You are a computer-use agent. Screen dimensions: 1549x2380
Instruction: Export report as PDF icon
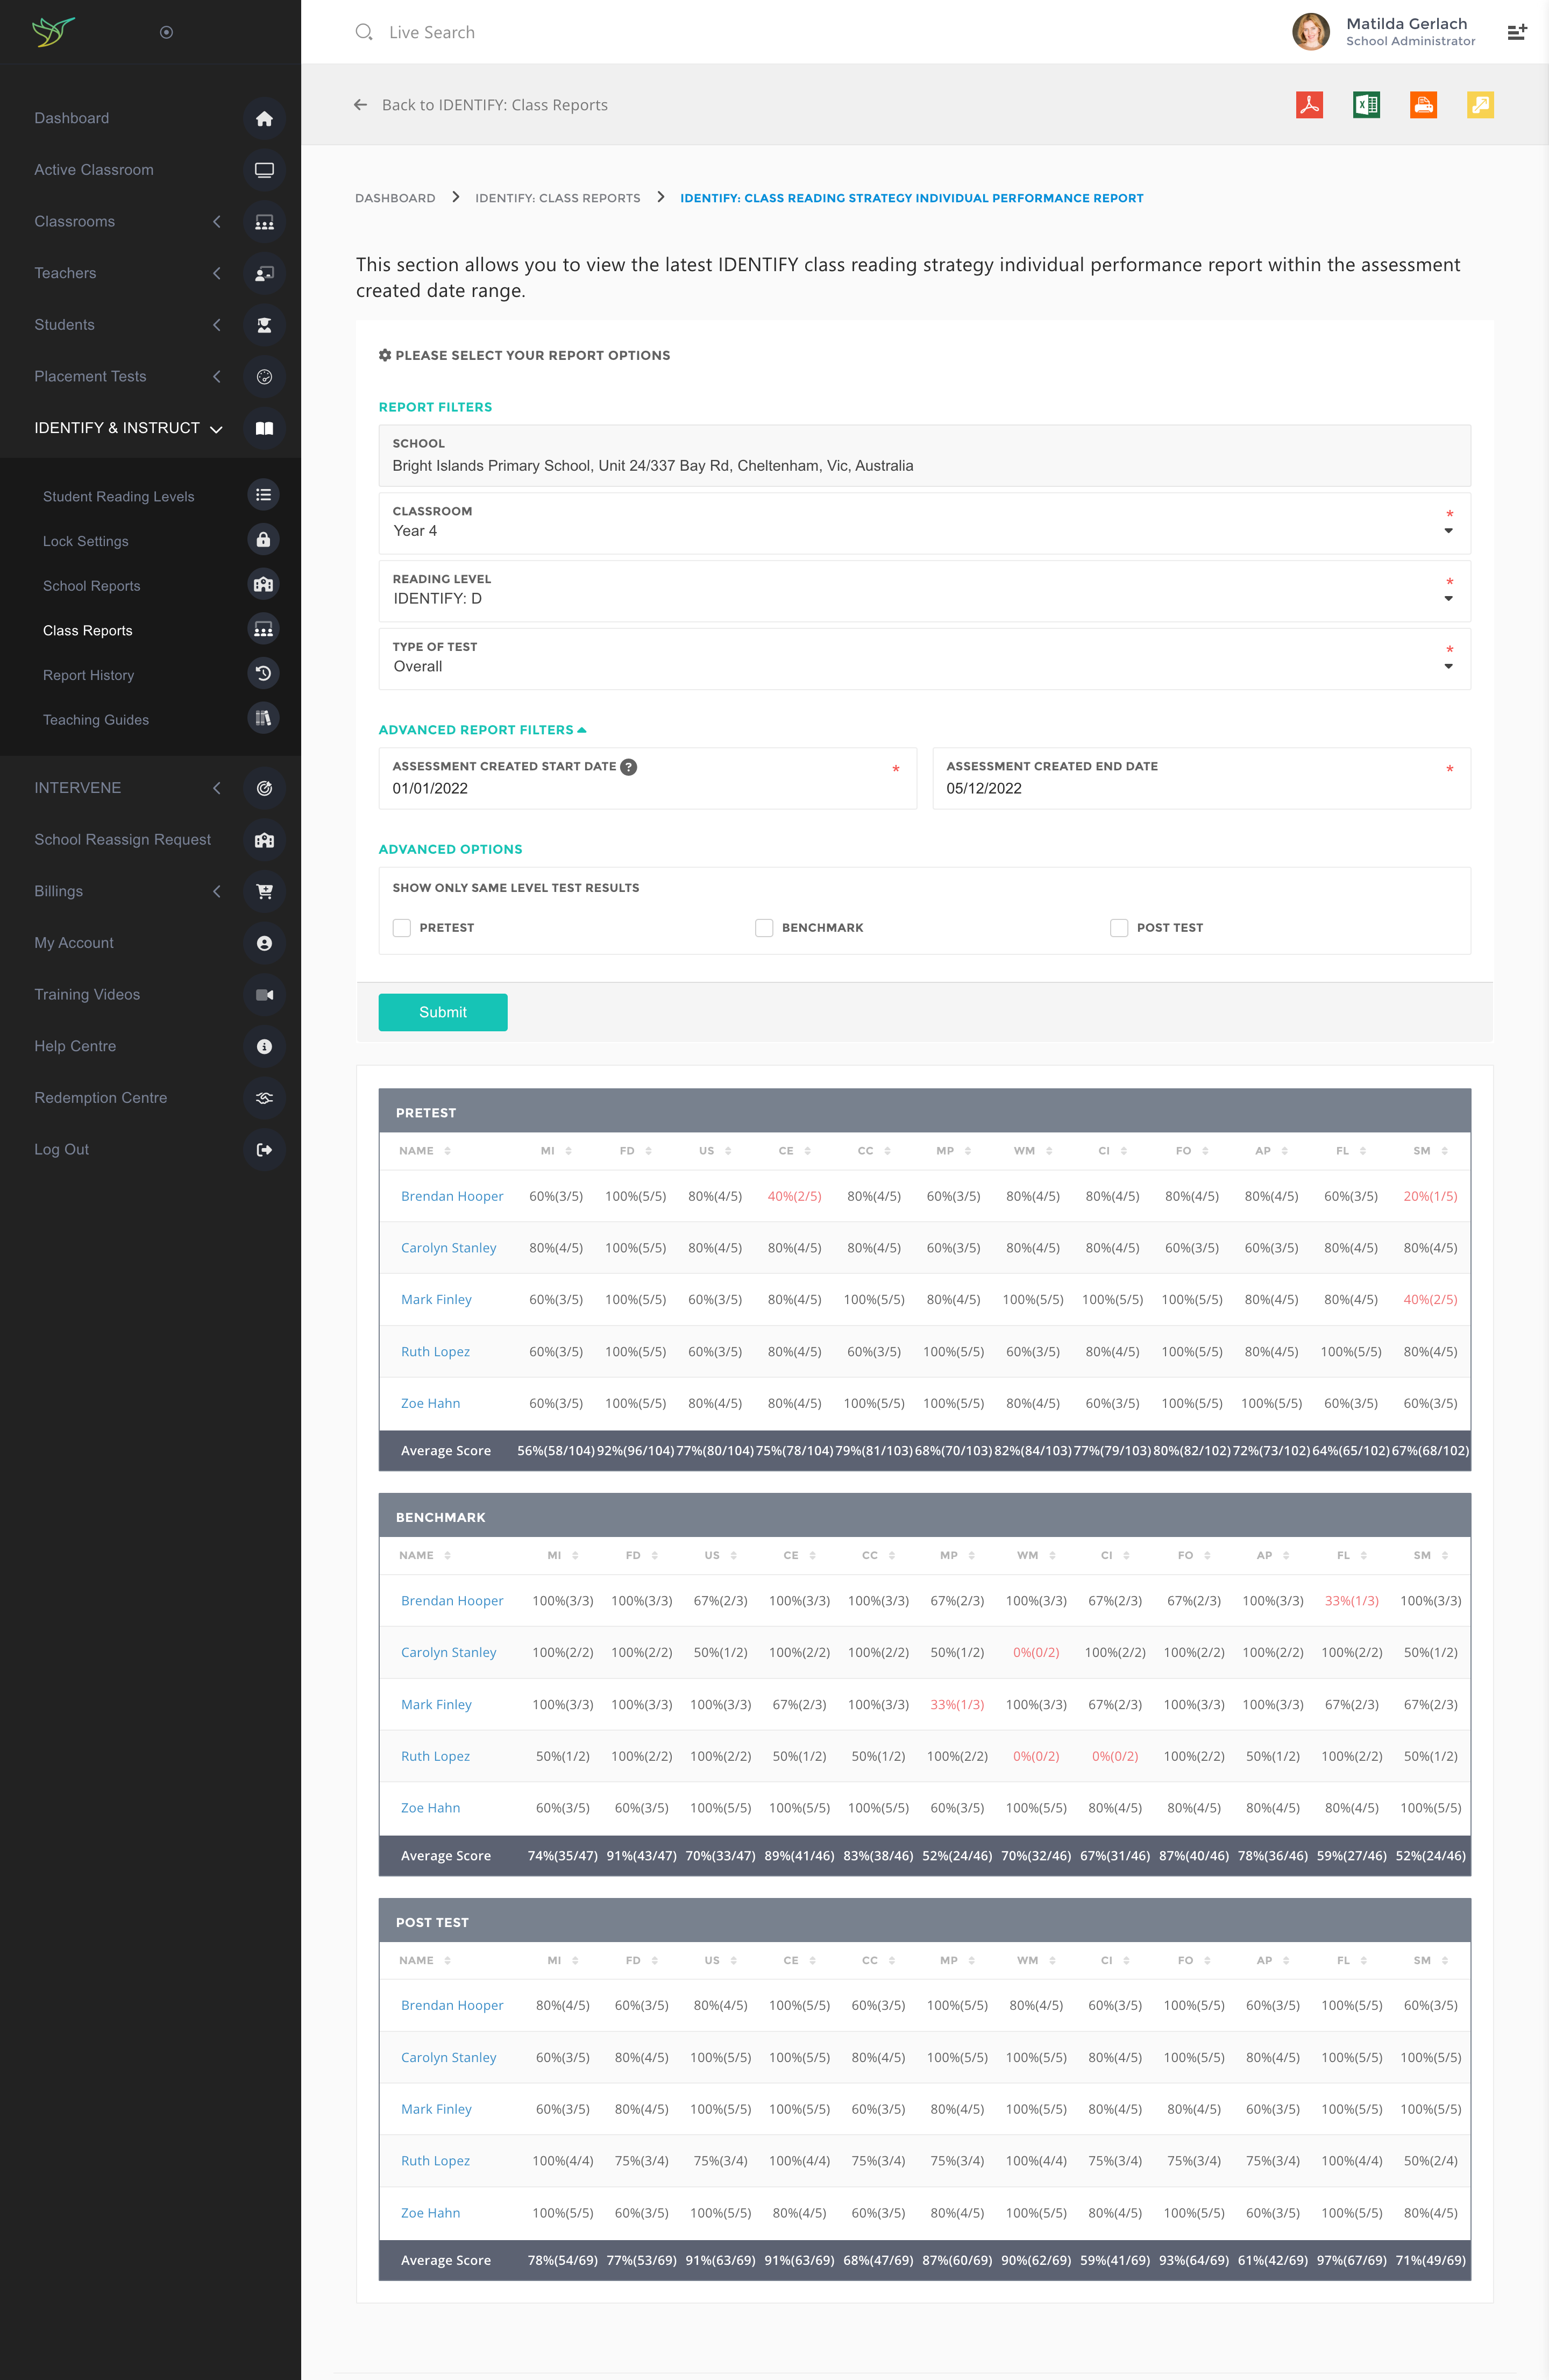tap(1309, 105)
